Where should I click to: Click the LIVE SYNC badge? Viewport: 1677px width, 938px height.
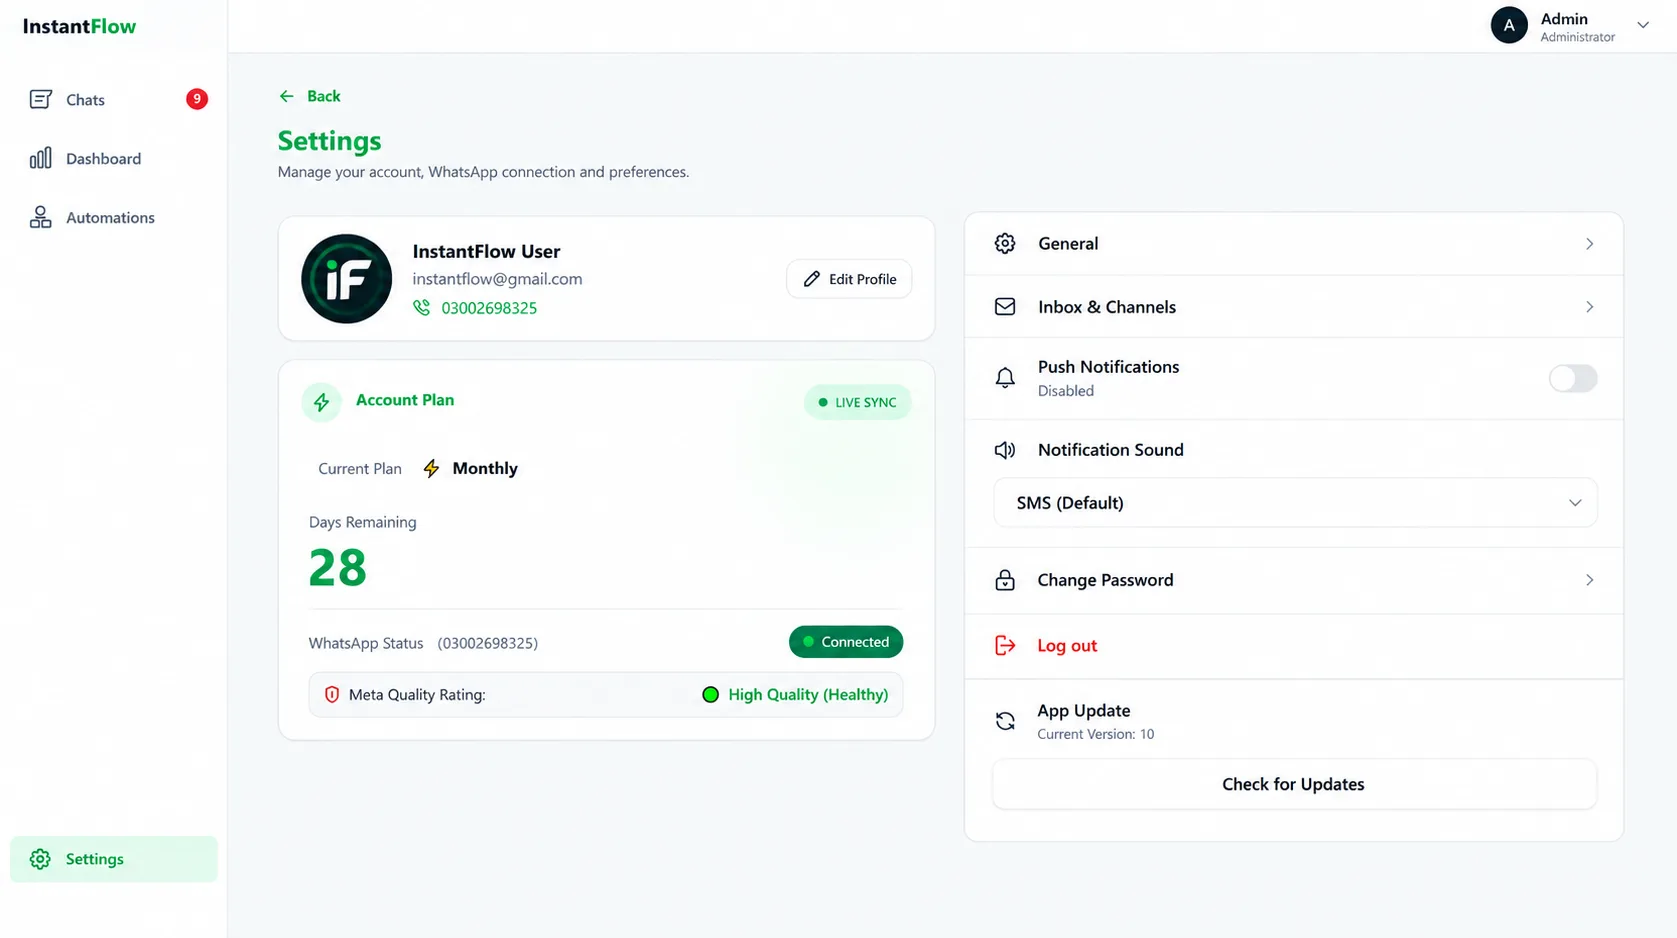click(x=858, y=402)
